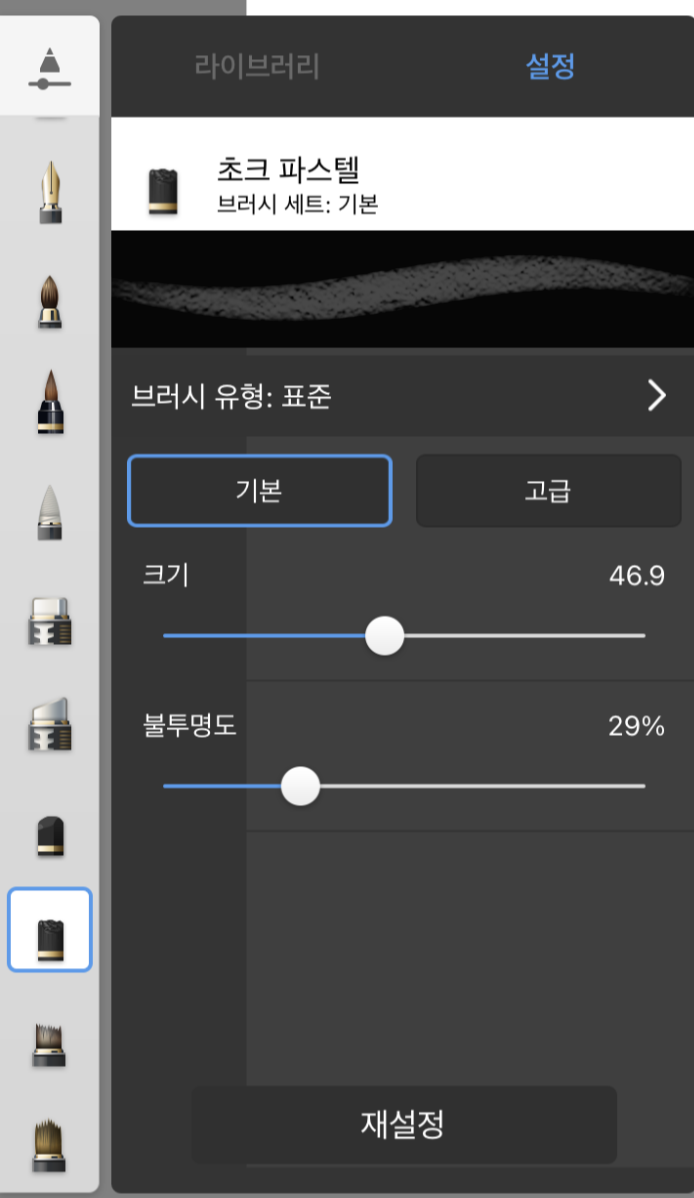694x1198 pixels.
Task: Select the smooth black pastel brush
Action: click(50, 836)
